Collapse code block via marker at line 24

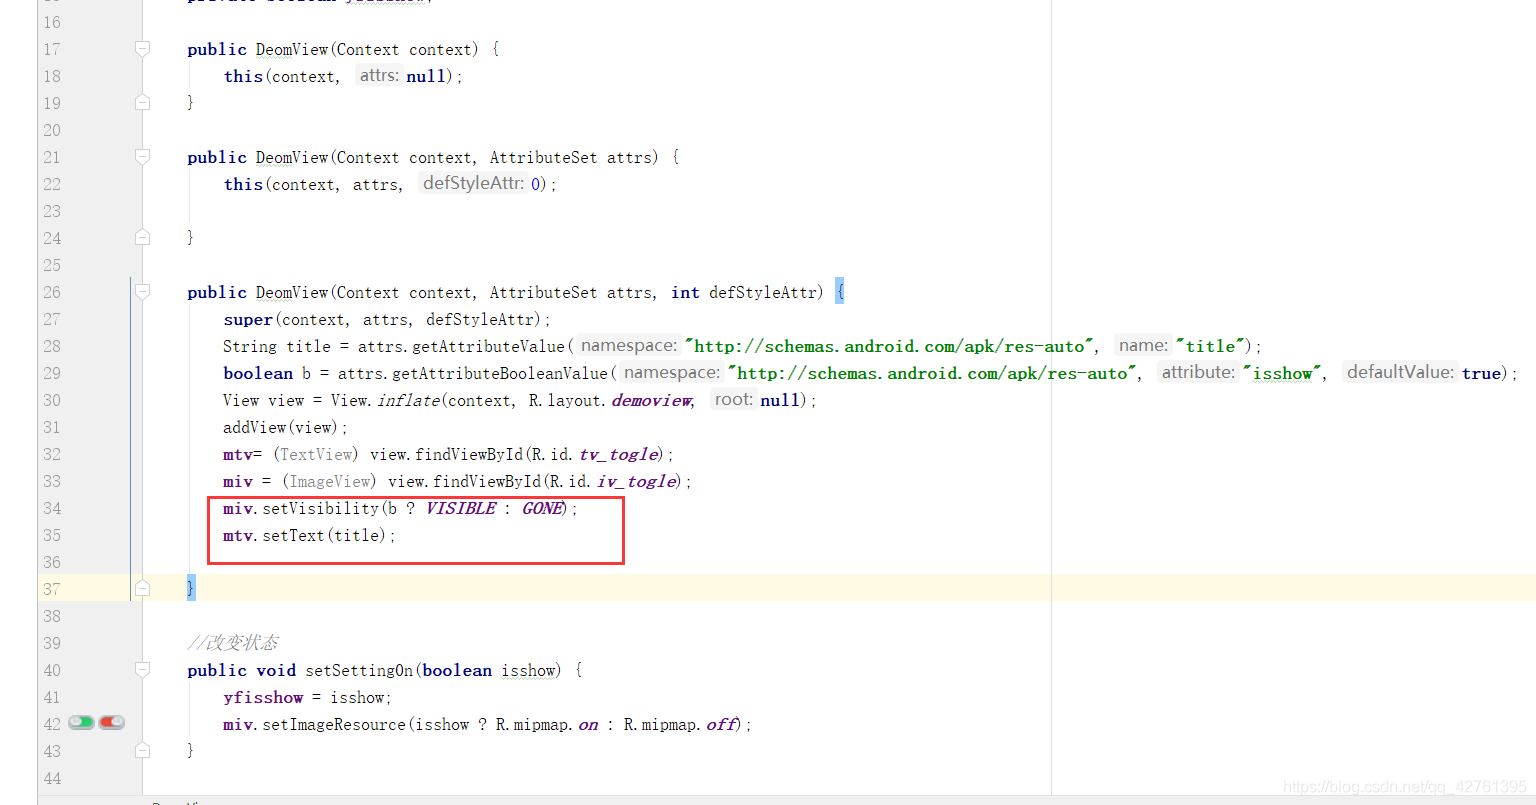(x=141, y=237)
